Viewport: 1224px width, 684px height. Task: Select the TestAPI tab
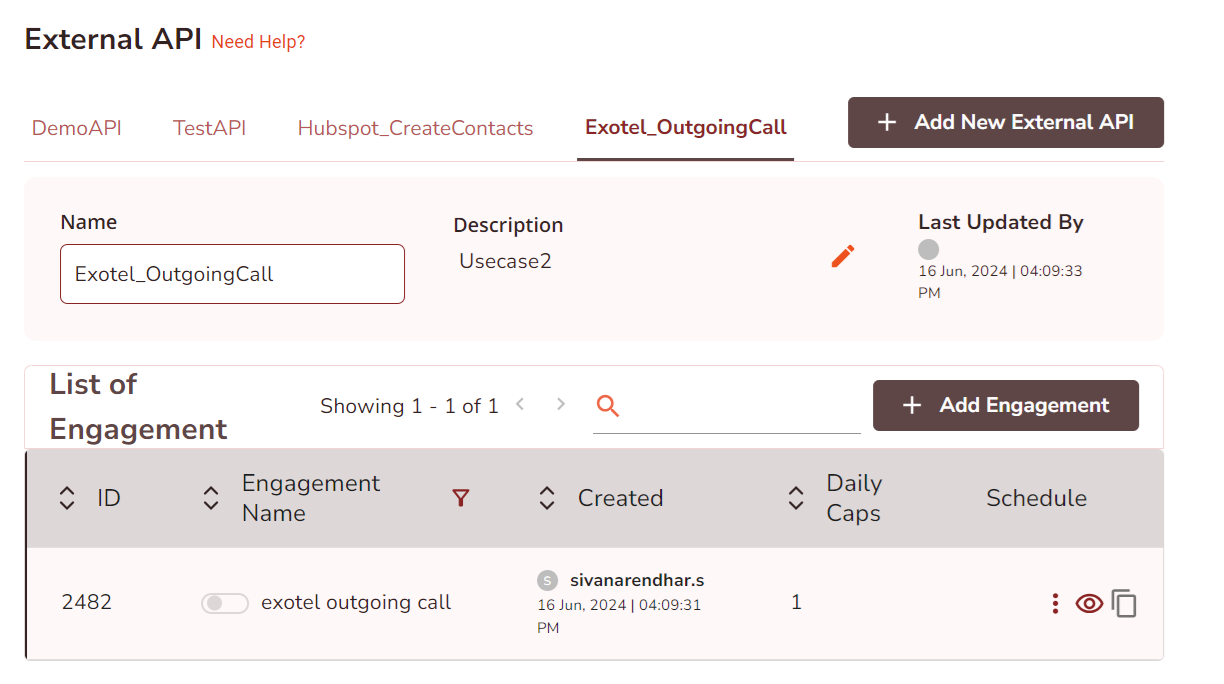(209, 128)
